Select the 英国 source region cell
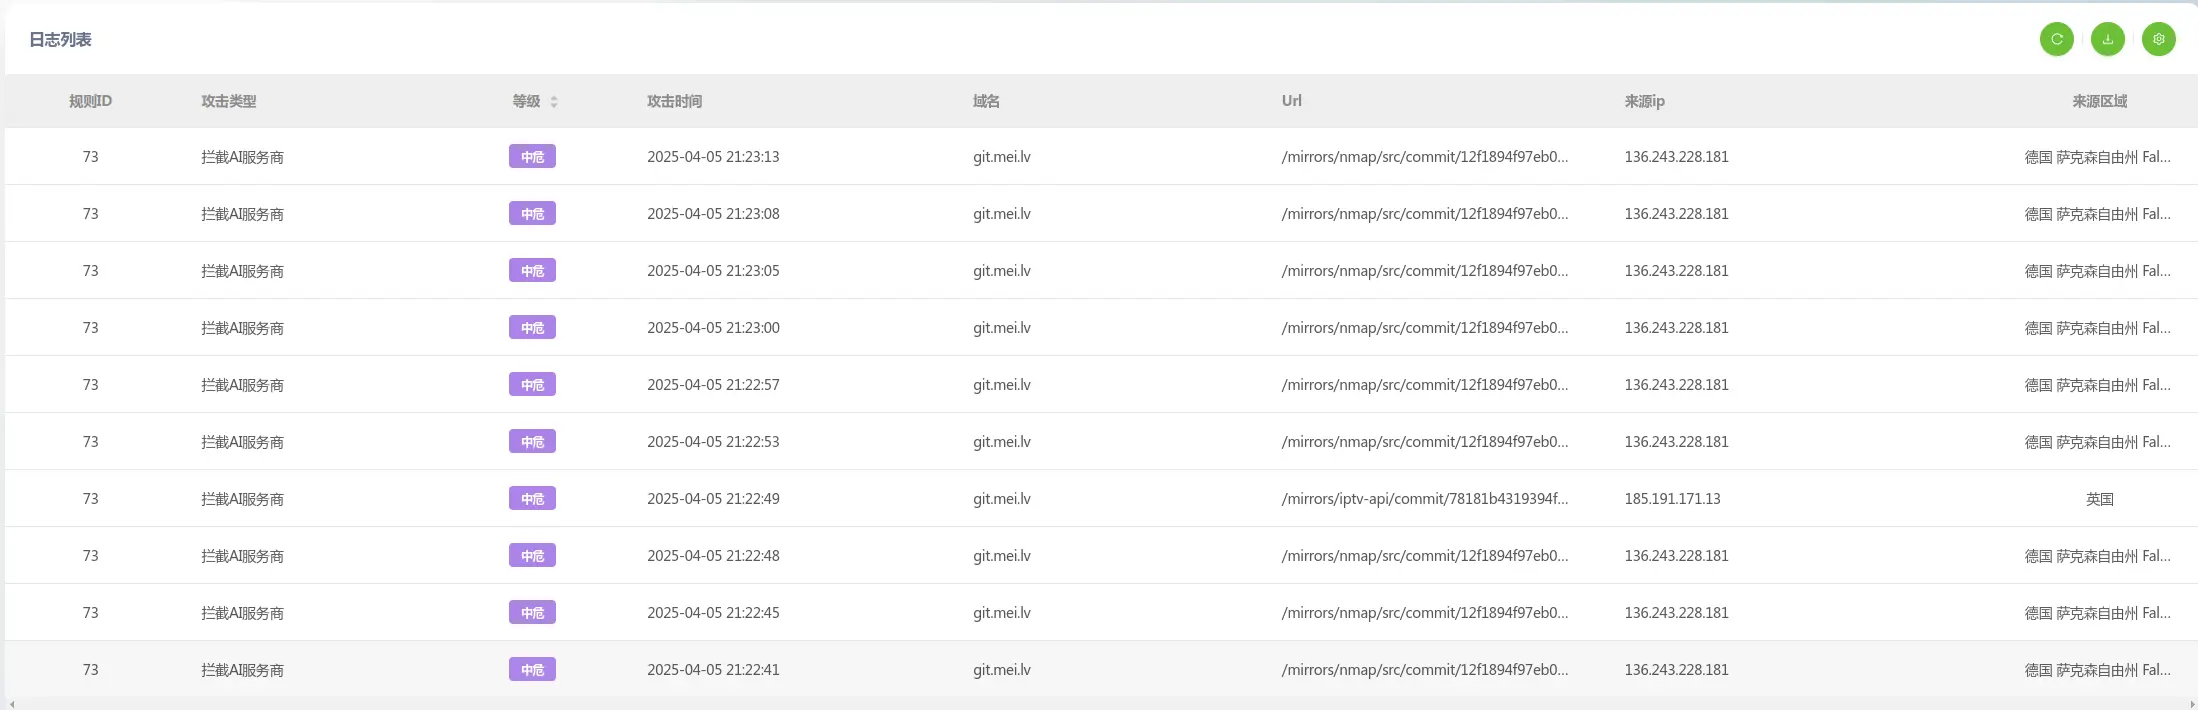 click(x=2099, y=499)
